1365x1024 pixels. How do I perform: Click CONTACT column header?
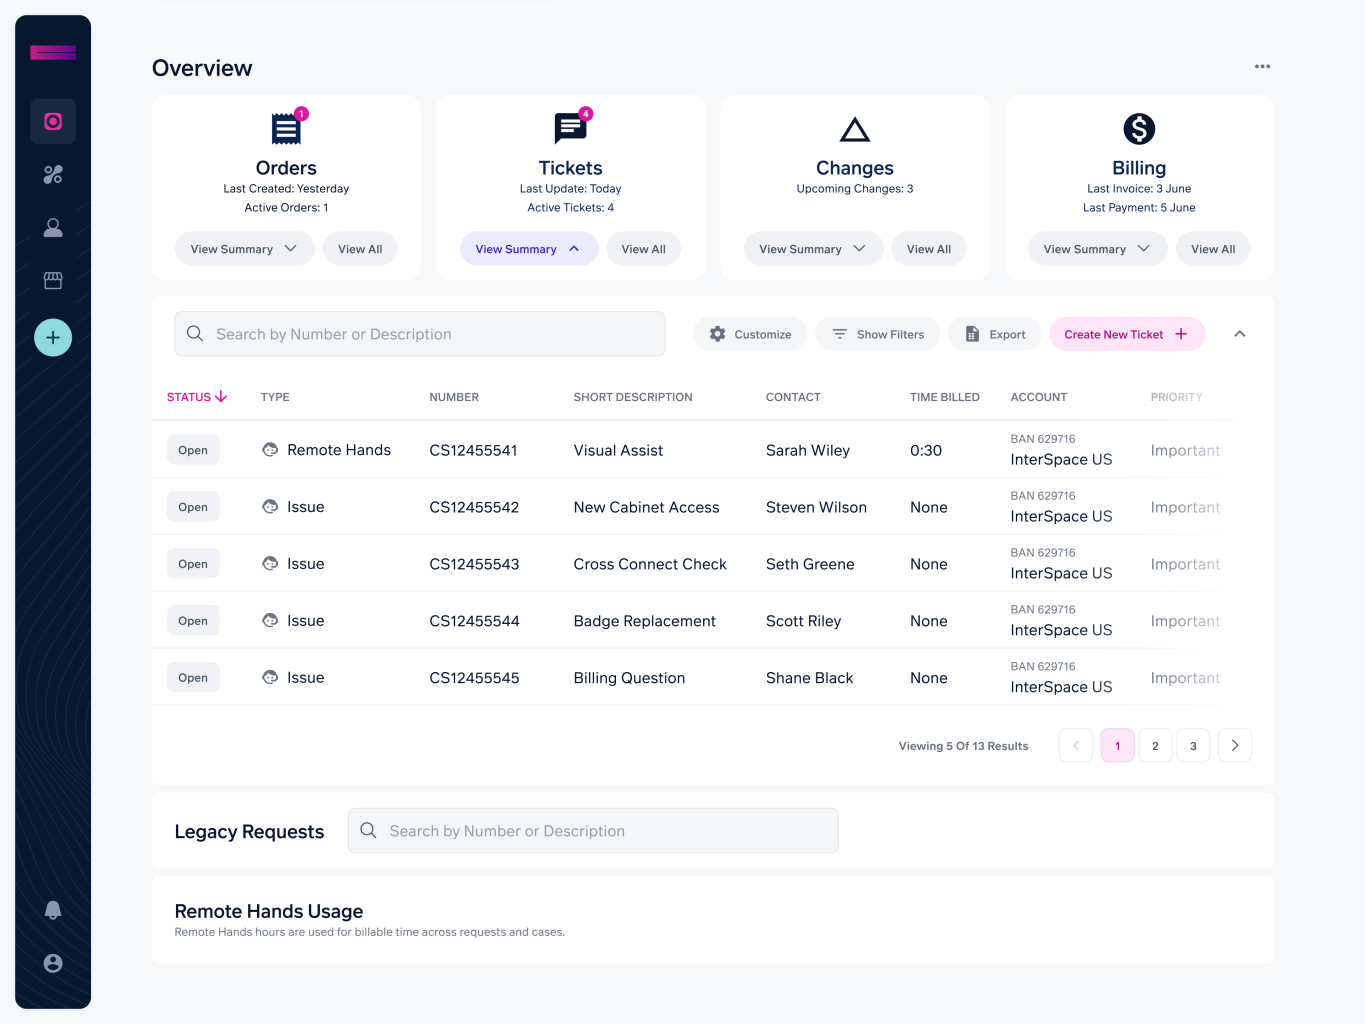tap(793, 397)
